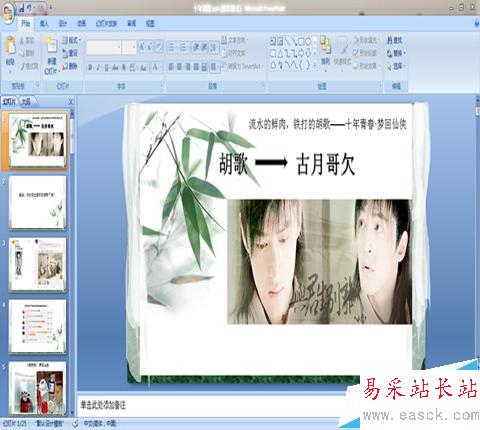This screenshot has height=430, width=480.
Task: Center the paragraph text
Action: [x=180, y=67]
